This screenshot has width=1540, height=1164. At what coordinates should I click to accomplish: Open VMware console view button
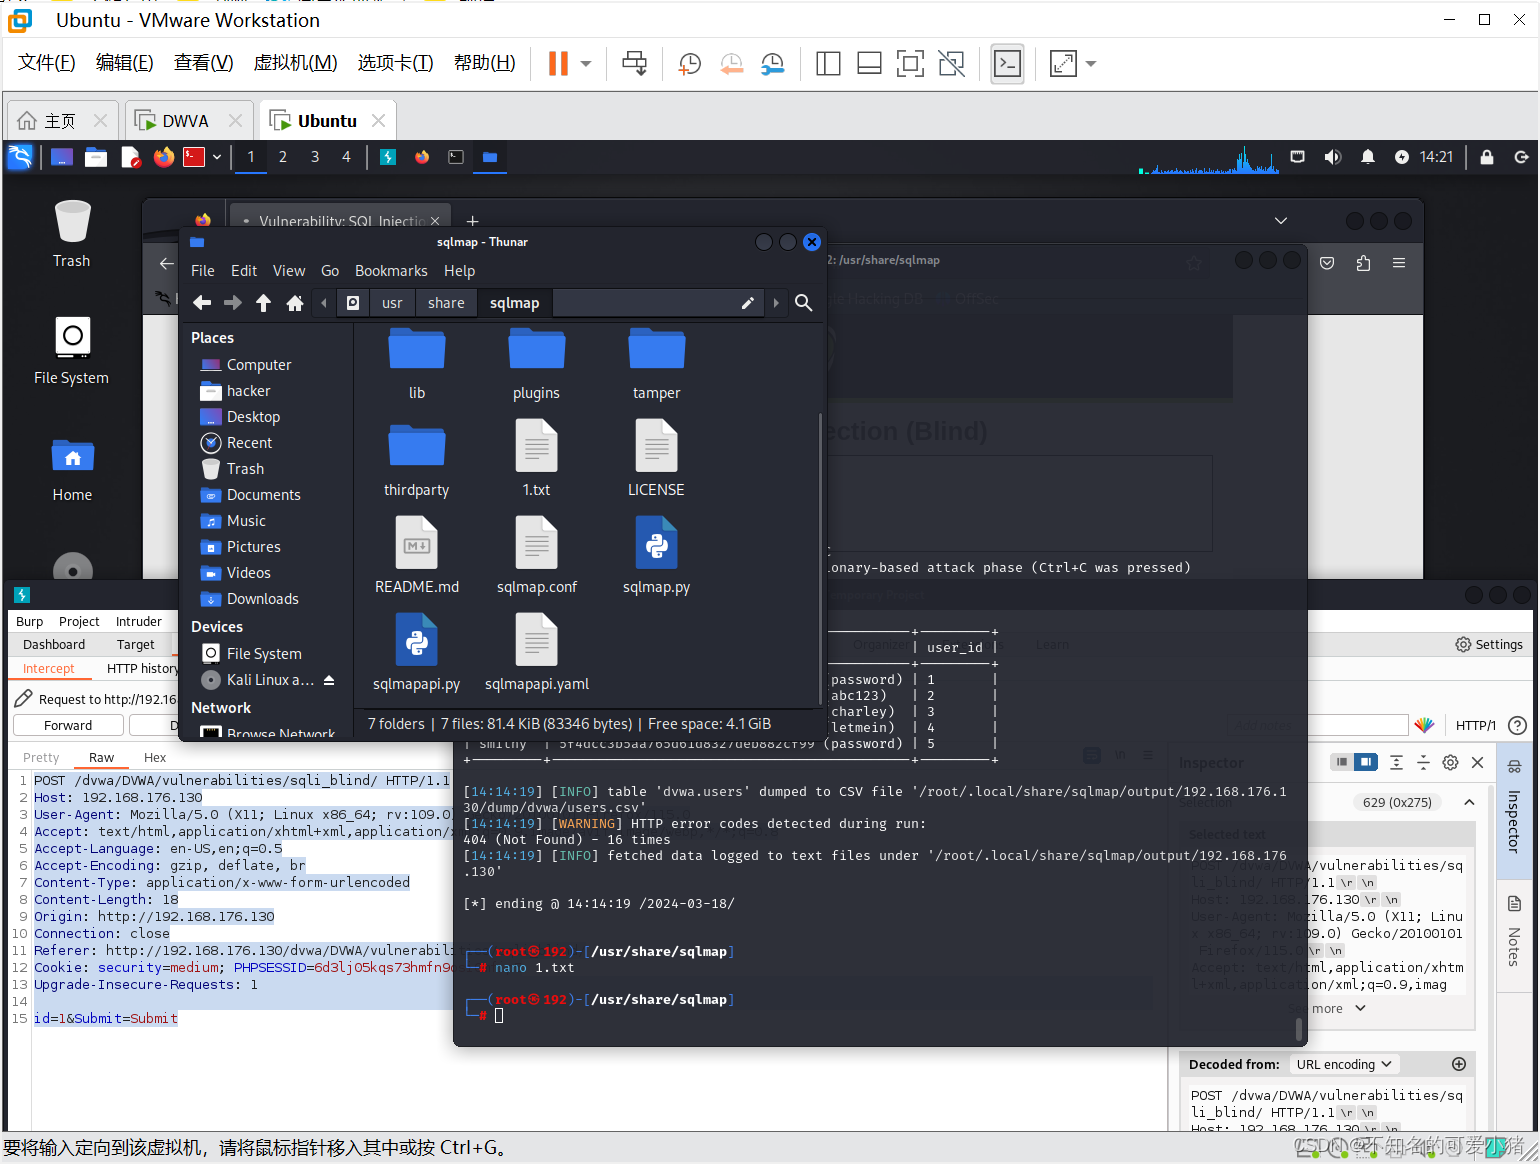[x=1007, y=64]
